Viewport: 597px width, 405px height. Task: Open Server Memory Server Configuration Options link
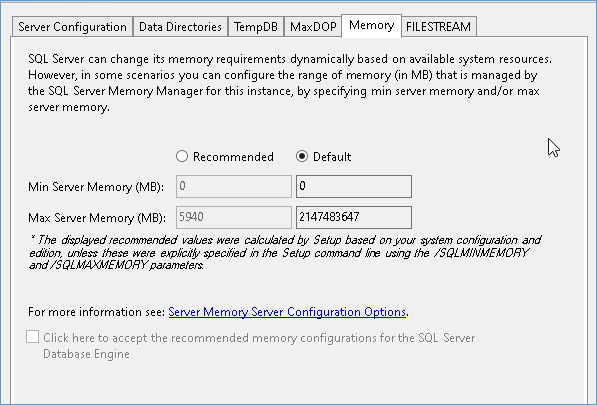(287, 312)
